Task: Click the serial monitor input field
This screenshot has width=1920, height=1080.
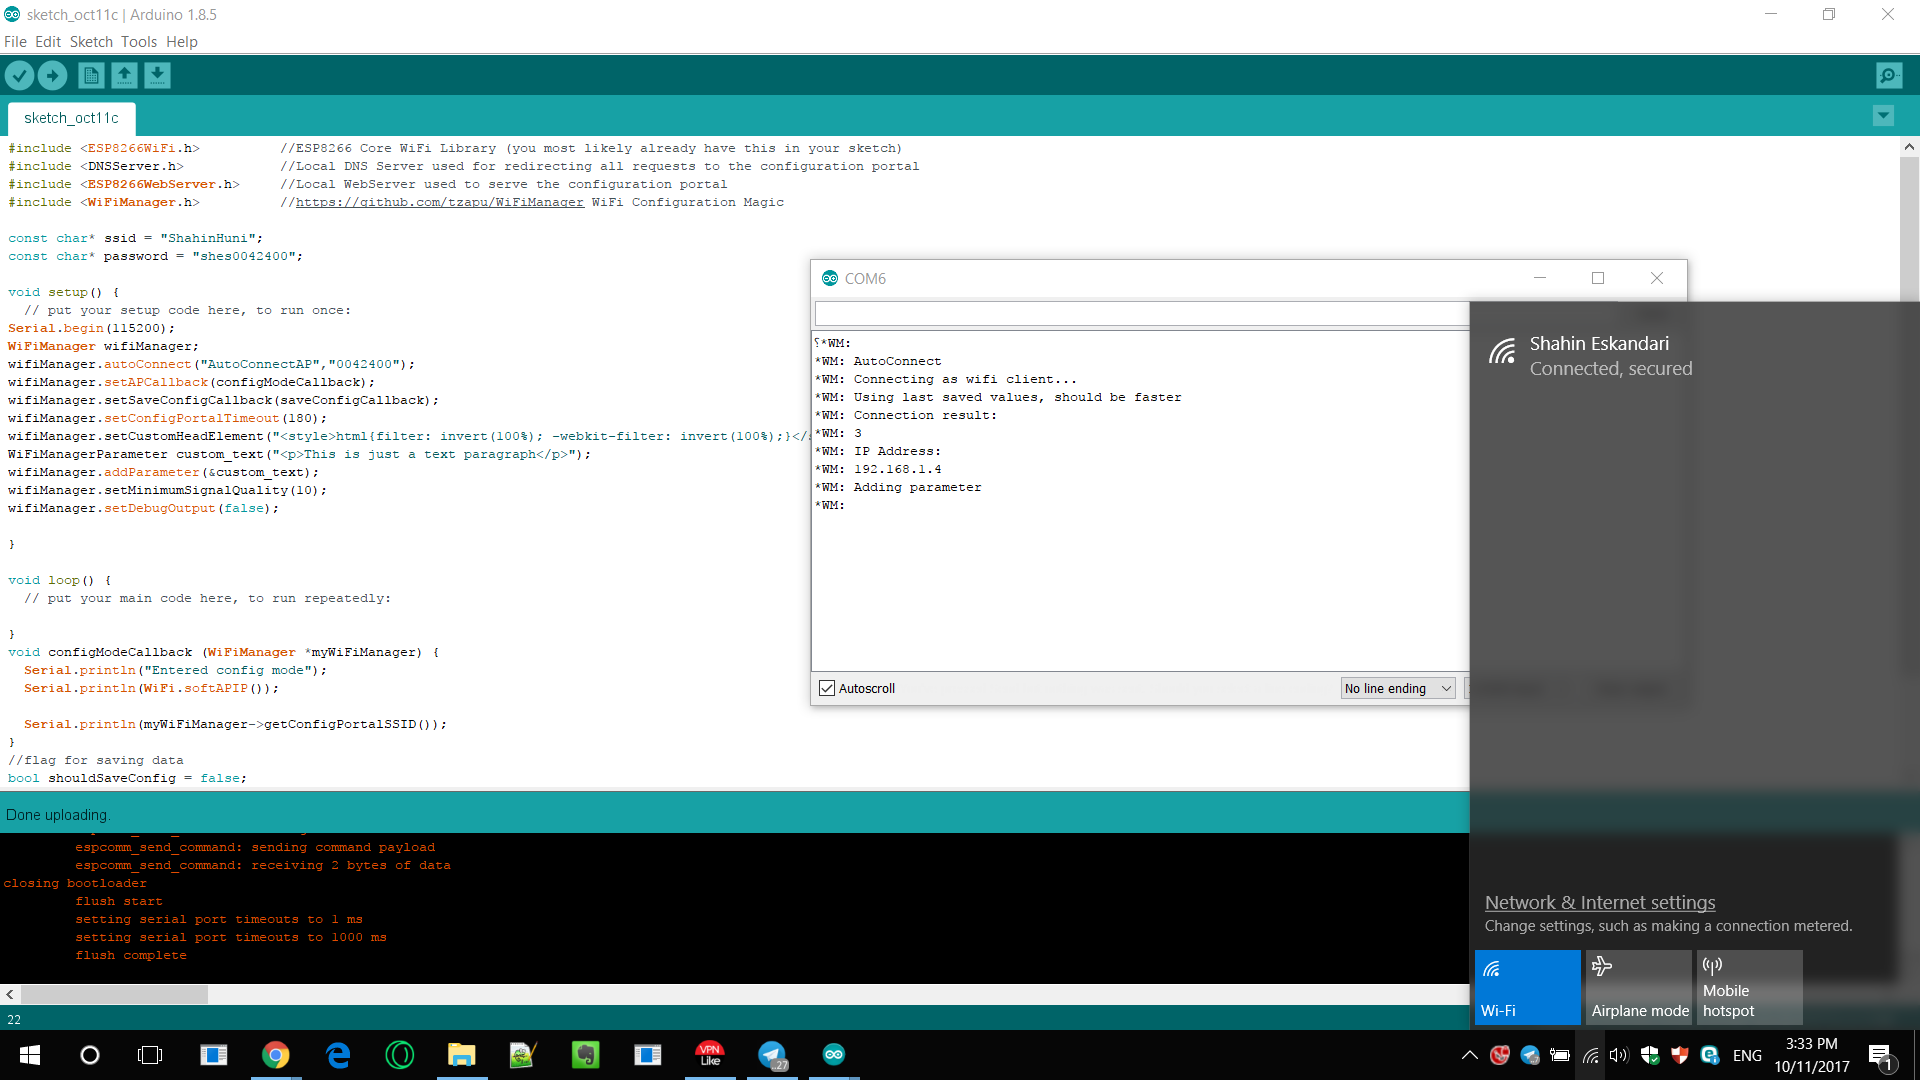Action: tap(1140, 314)
